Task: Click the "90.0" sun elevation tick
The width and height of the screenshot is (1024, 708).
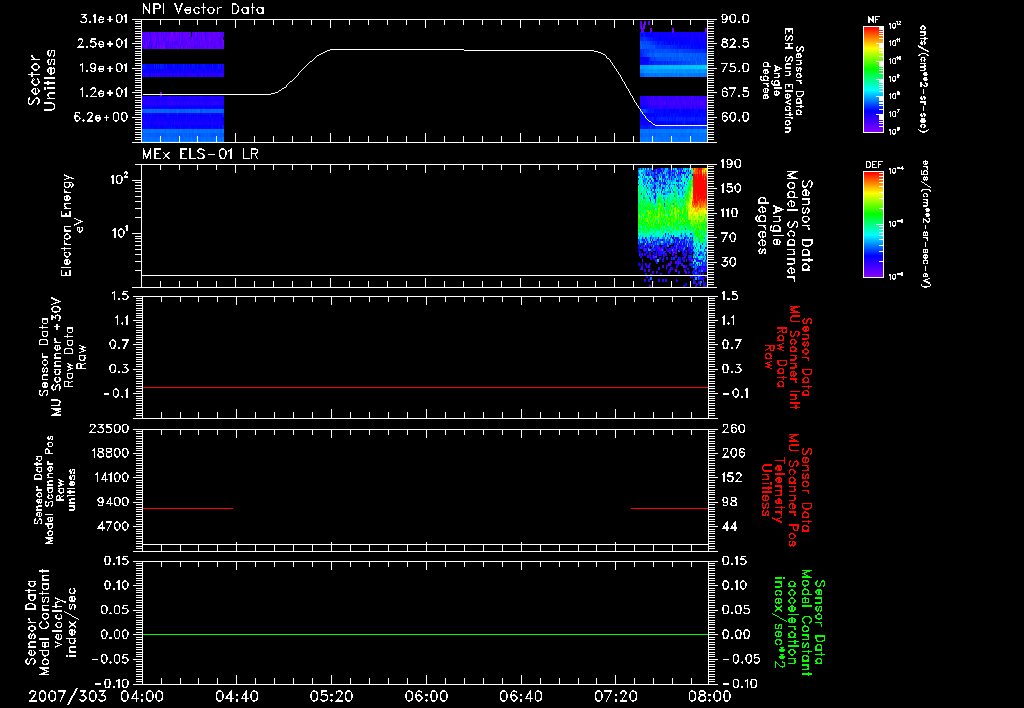Action: point(735,19)
